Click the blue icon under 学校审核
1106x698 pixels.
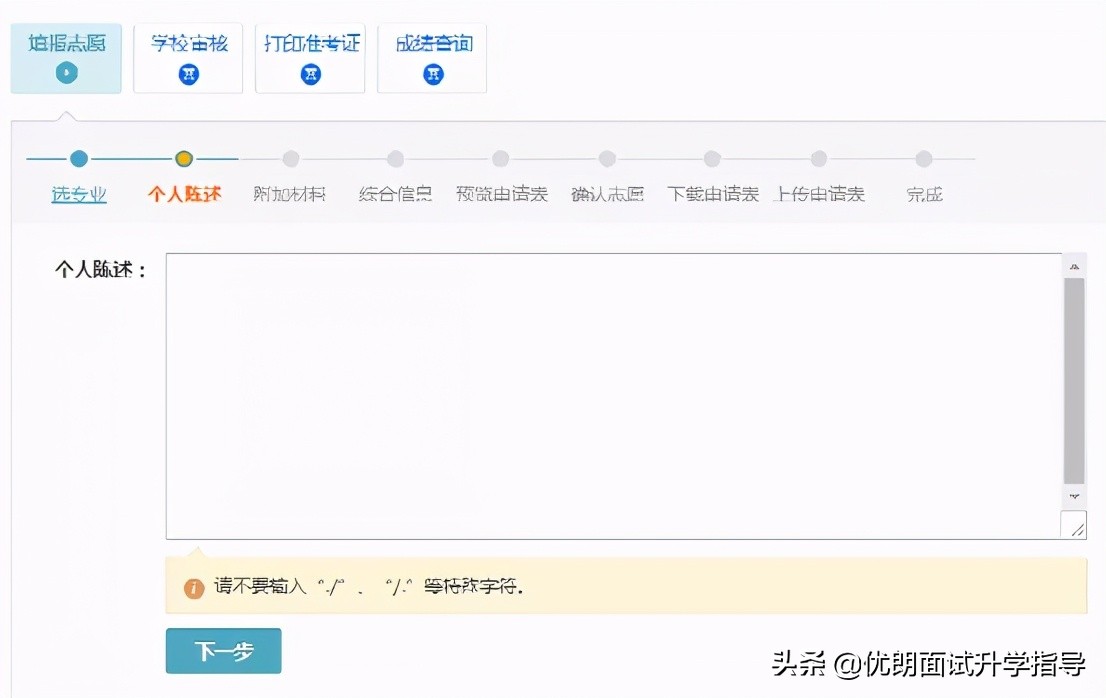pos(188,74)
